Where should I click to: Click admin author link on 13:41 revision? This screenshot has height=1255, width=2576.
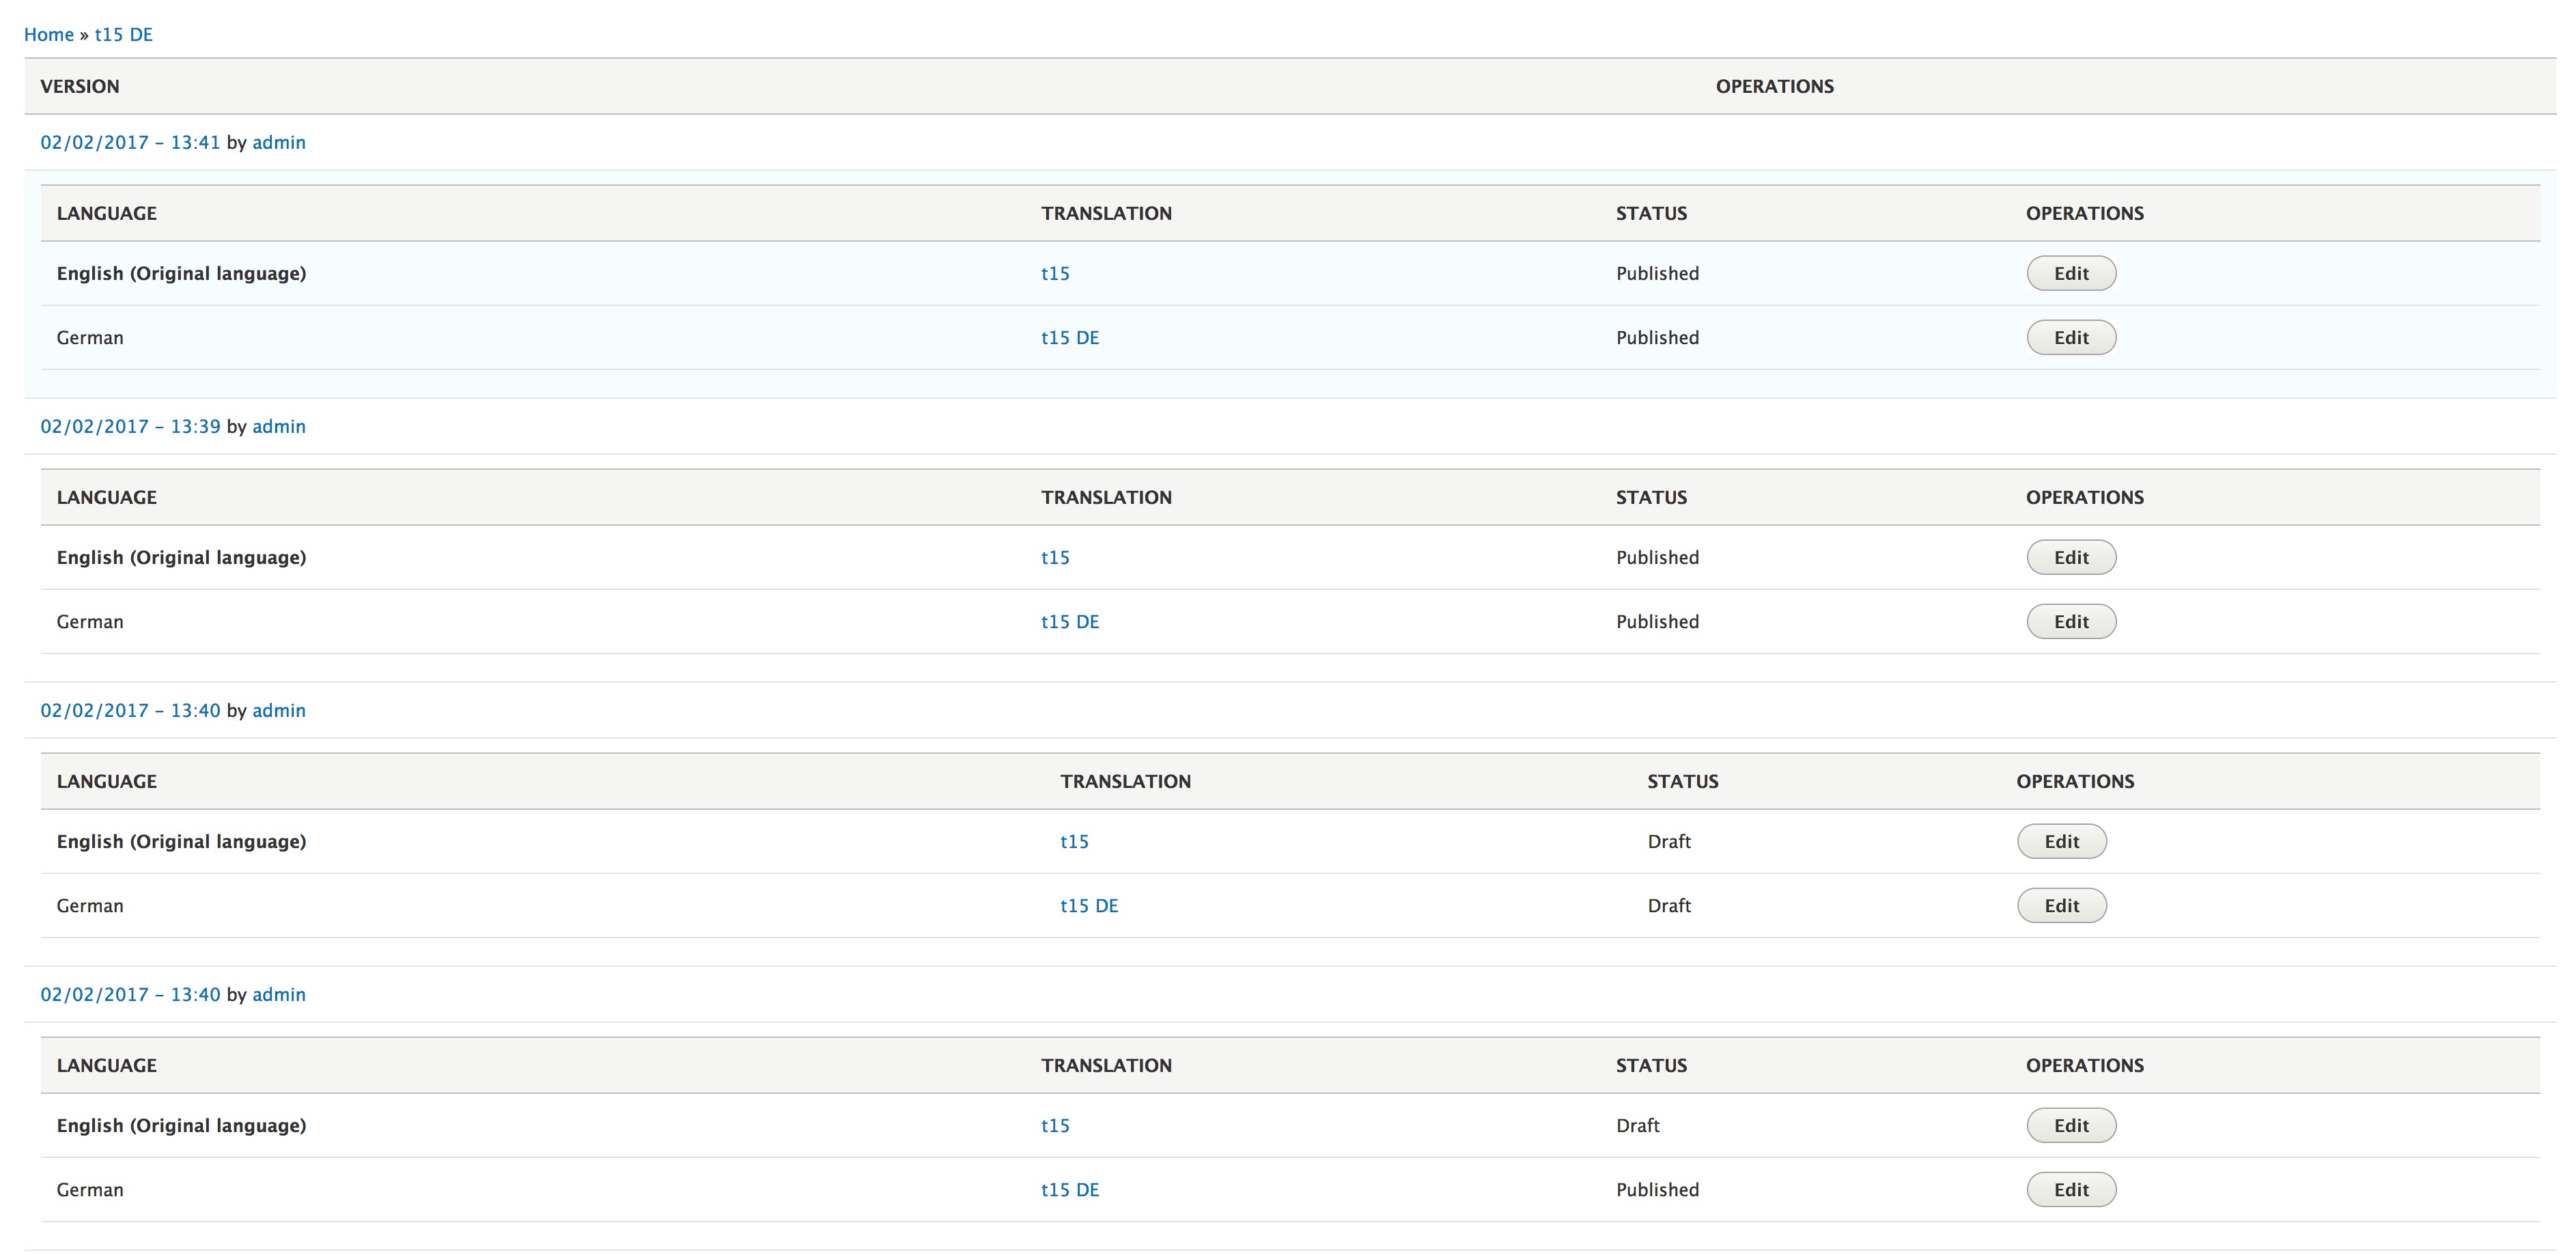pyautogui.click(x=278, y=142)
